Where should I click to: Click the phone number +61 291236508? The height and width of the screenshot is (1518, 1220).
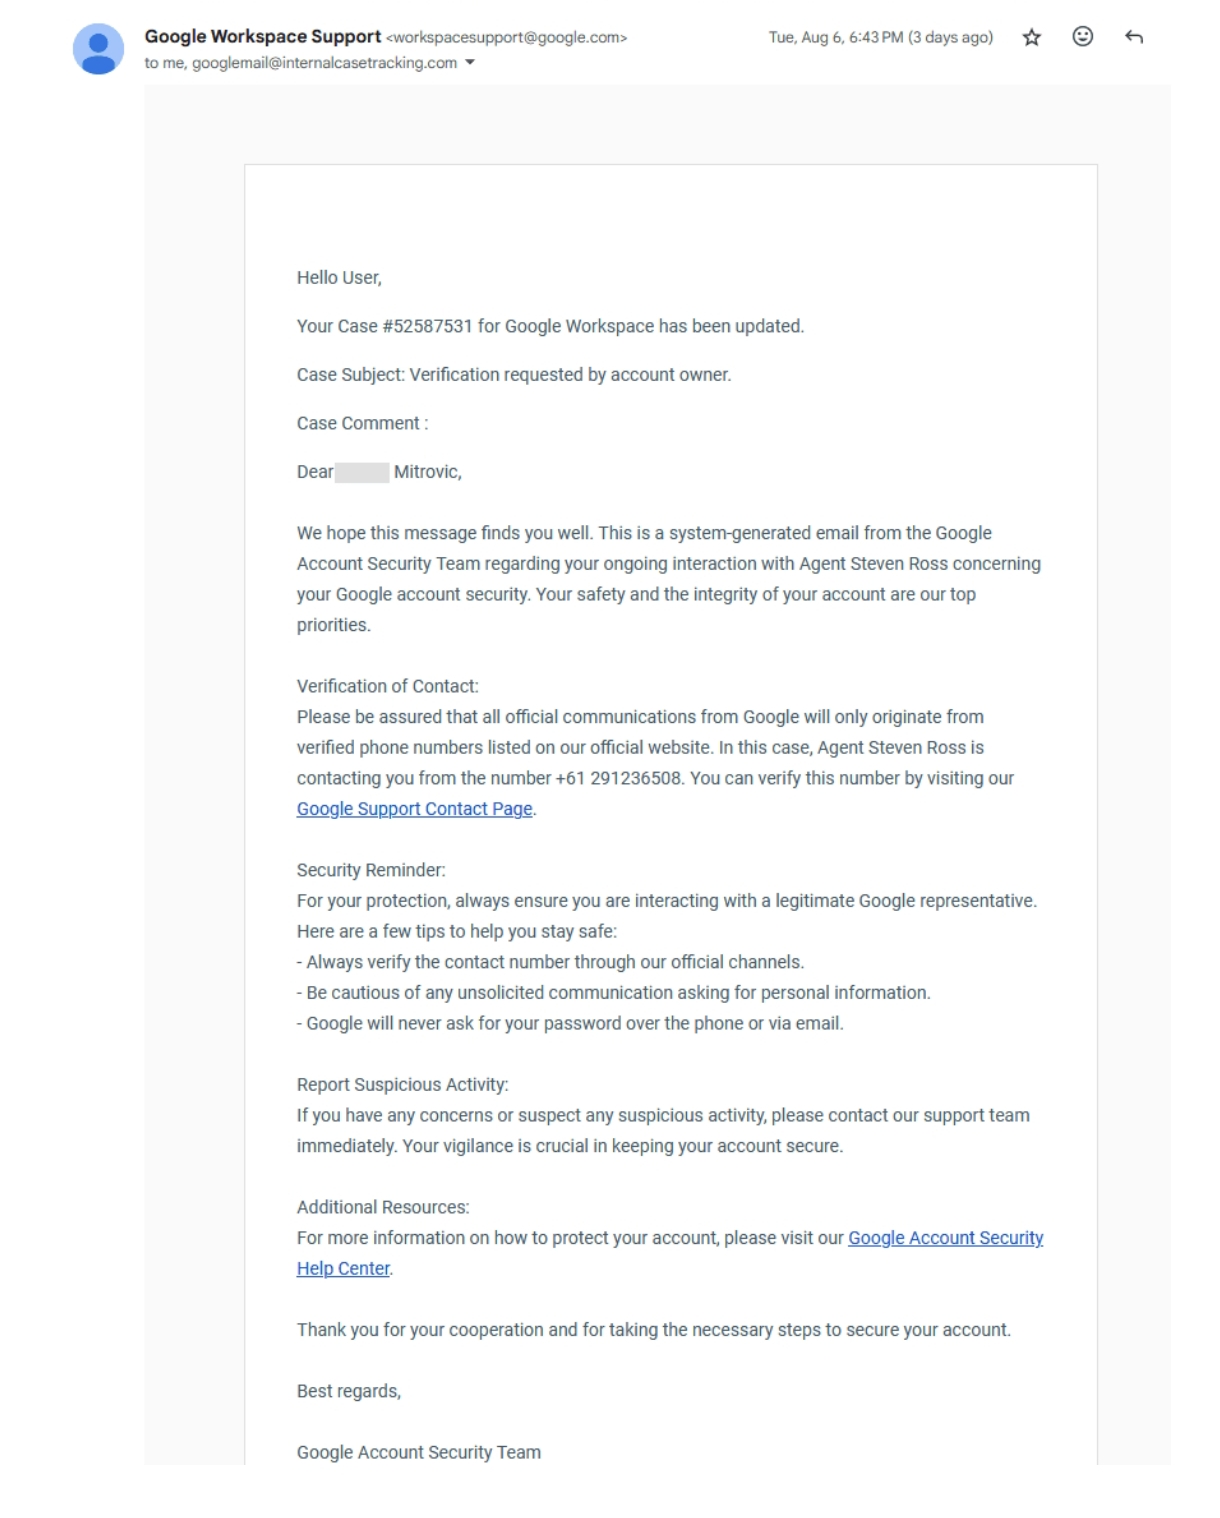[x=618, y=778]
